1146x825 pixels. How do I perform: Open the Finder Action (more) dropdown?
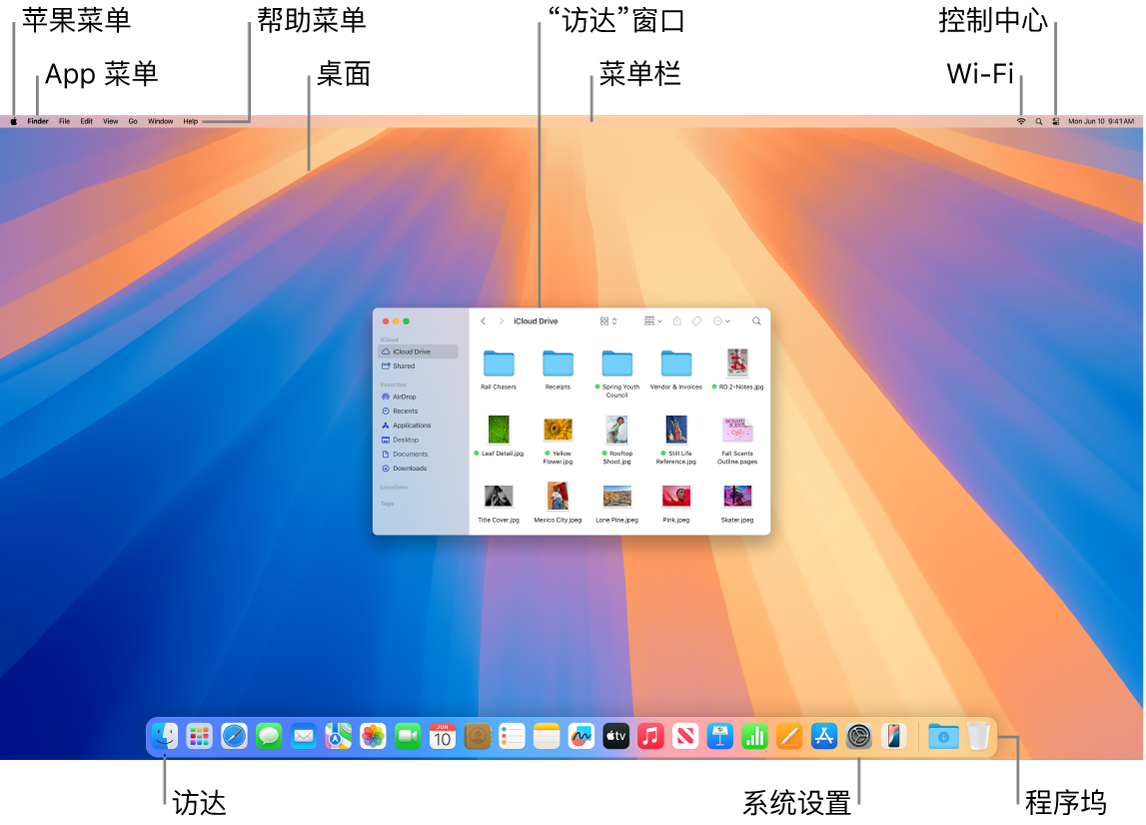[721, 321]
